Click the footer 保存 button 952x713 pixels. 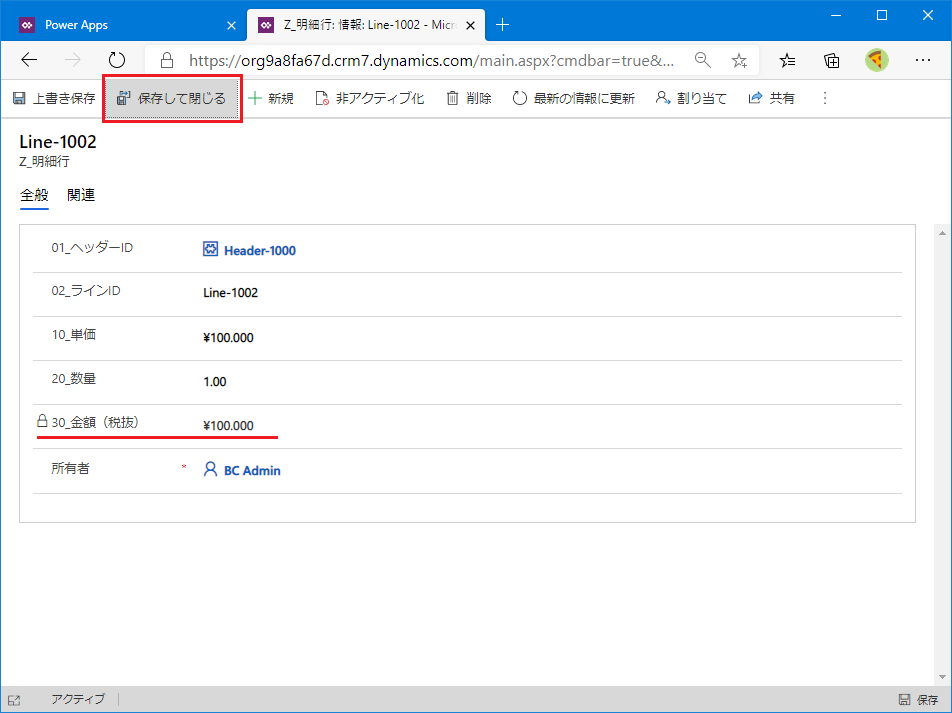tap(919, 700)
